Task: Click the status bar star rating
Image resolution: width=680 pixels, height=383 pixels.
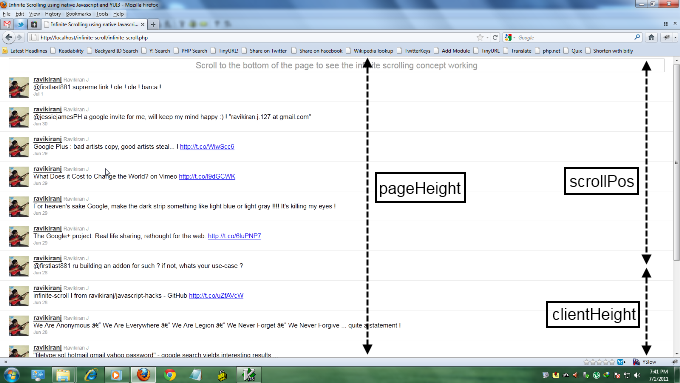Action: pos(599,362)
